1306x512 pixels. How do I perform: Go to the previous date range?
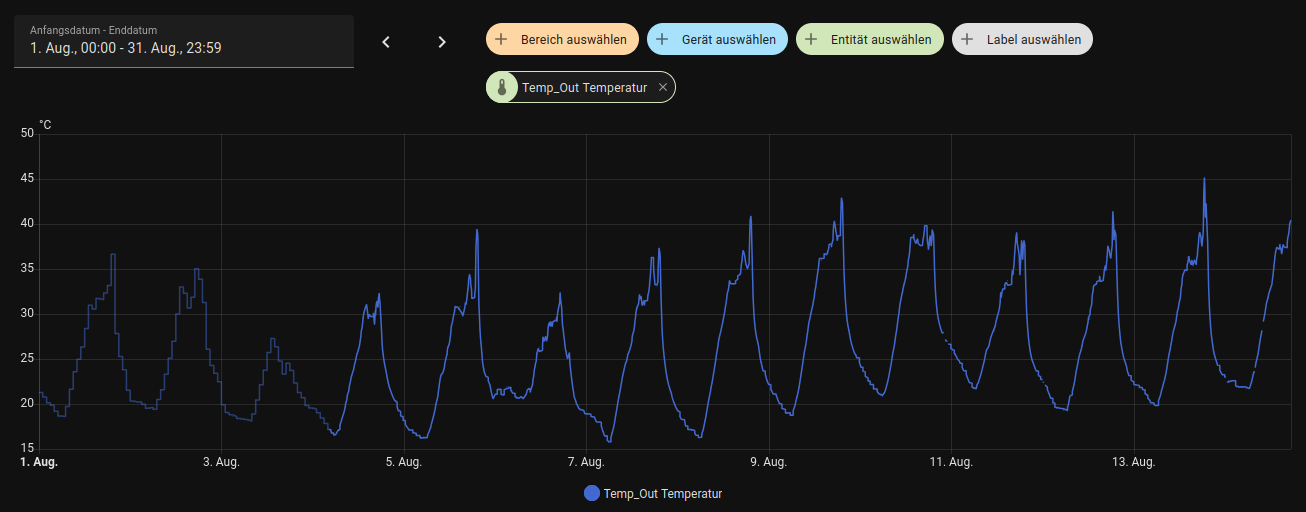pos(386,42)
